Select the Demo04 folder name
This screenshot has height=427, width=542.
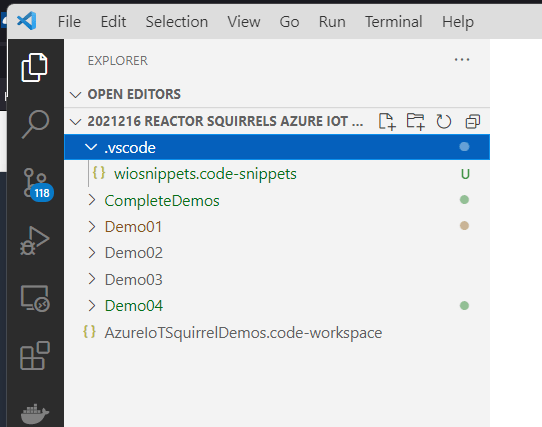pos(134,306)
